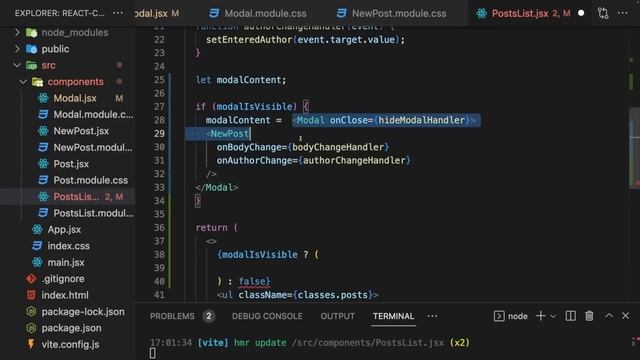Switch to Debug Console tab

[x=267, y=316]
